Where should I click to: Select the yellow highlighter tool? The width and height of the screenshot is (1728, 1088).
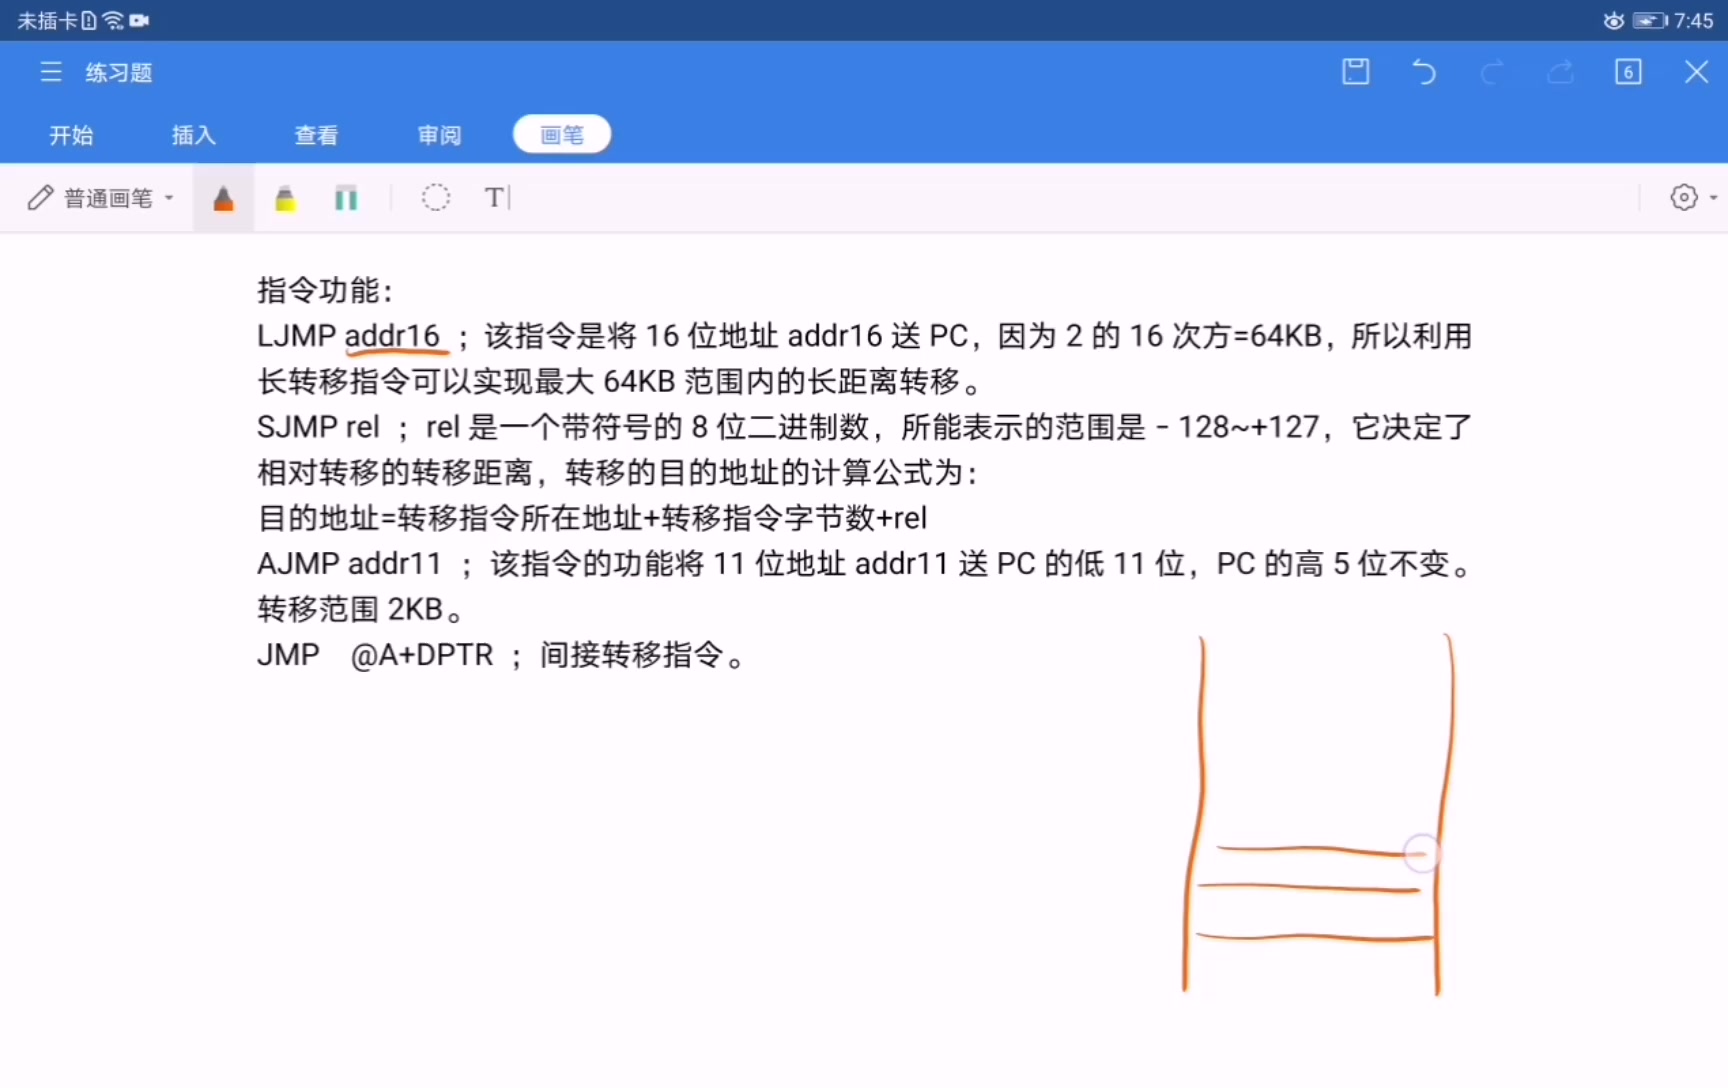285,197
